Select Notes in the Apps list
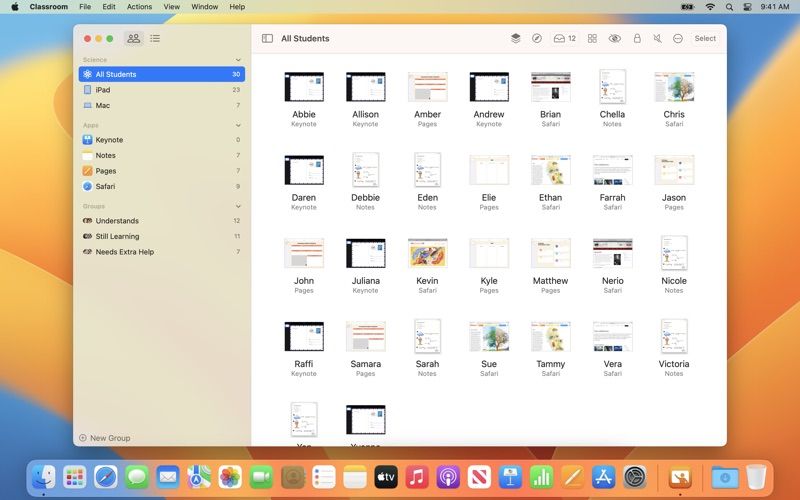The width and height of the screenshot is (800, 500). click(162, 155)
